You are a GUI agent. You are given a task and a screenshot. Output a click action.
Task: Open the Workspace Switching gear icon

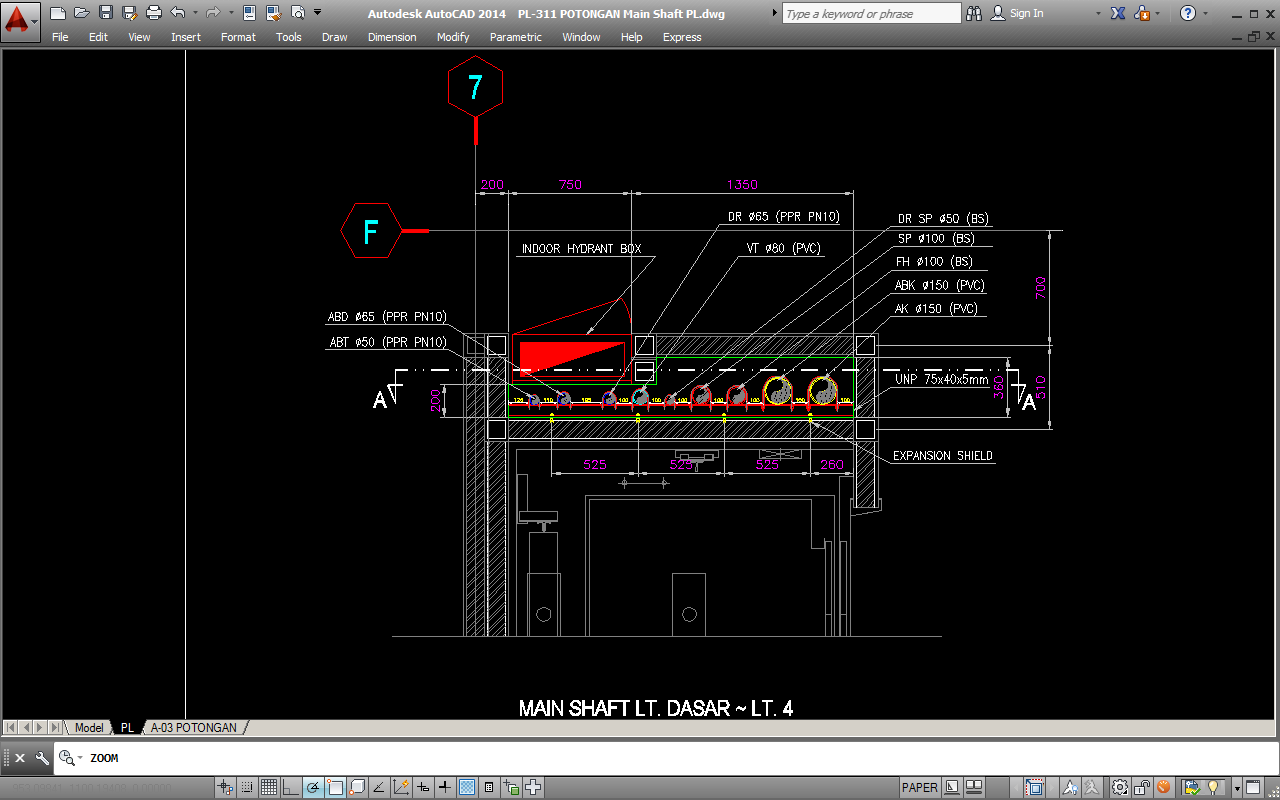point(1117,787)
